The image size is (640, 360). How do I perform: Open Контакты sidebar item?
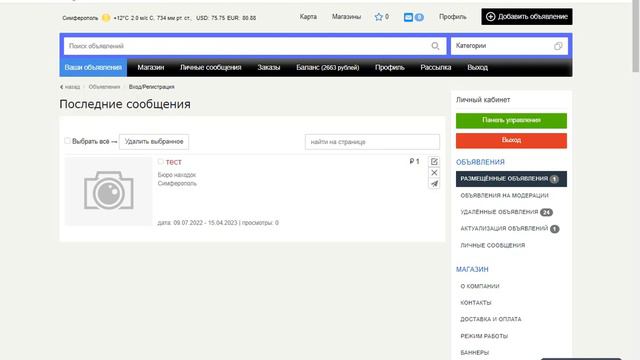(x=476, y=302)
